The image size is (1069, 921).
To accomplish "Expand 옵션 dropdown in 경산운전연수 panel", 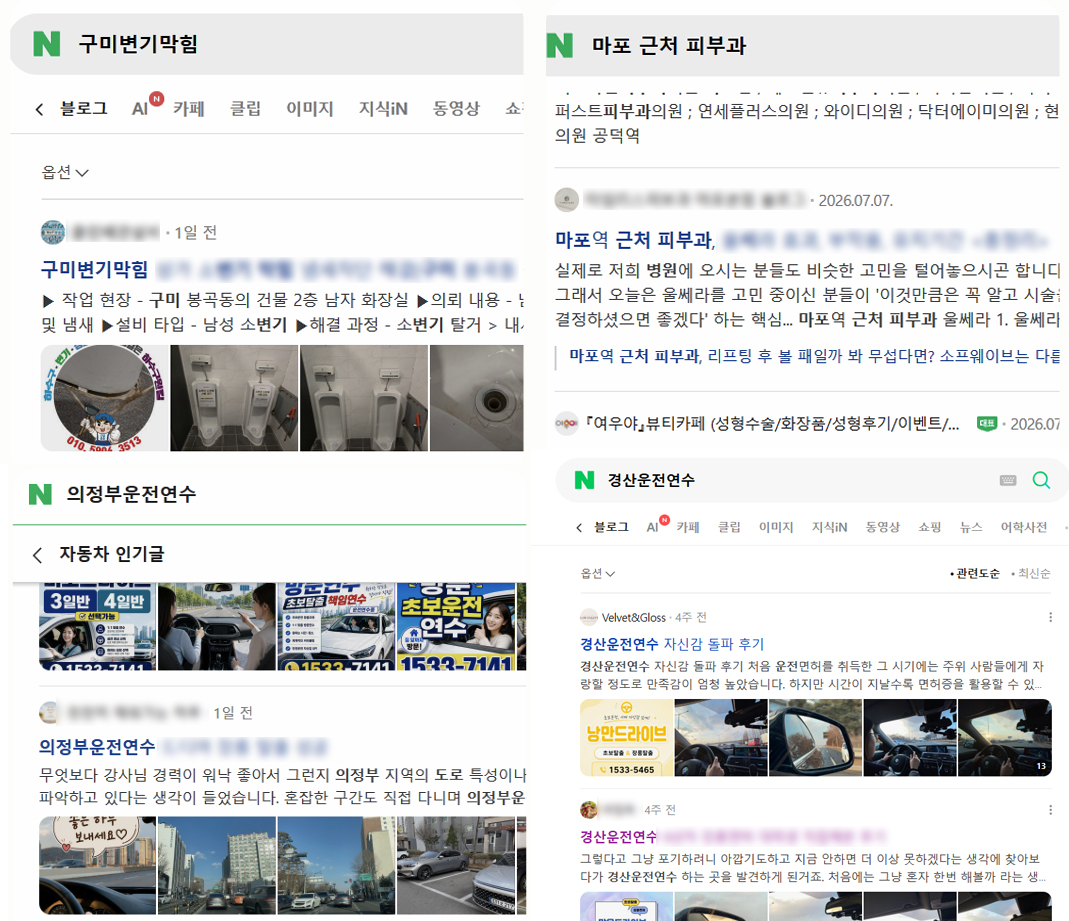I will pyautogui.click(x=597, y=573).
